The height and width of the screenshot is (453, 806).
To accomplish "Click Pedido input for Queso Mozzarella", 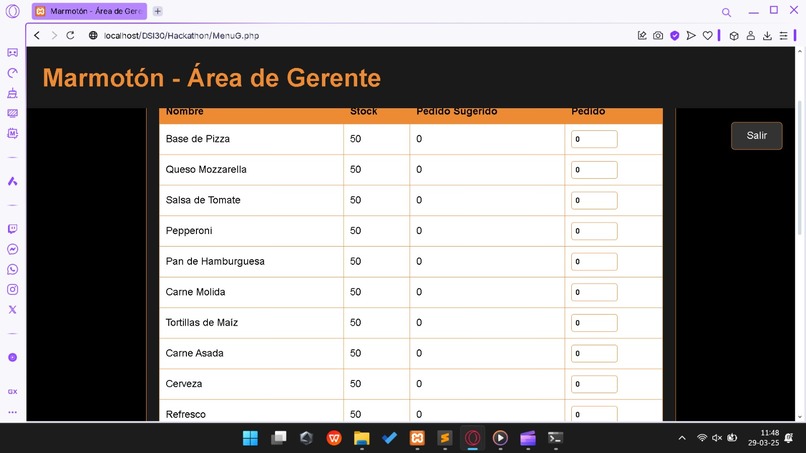I will pos(594,170).
